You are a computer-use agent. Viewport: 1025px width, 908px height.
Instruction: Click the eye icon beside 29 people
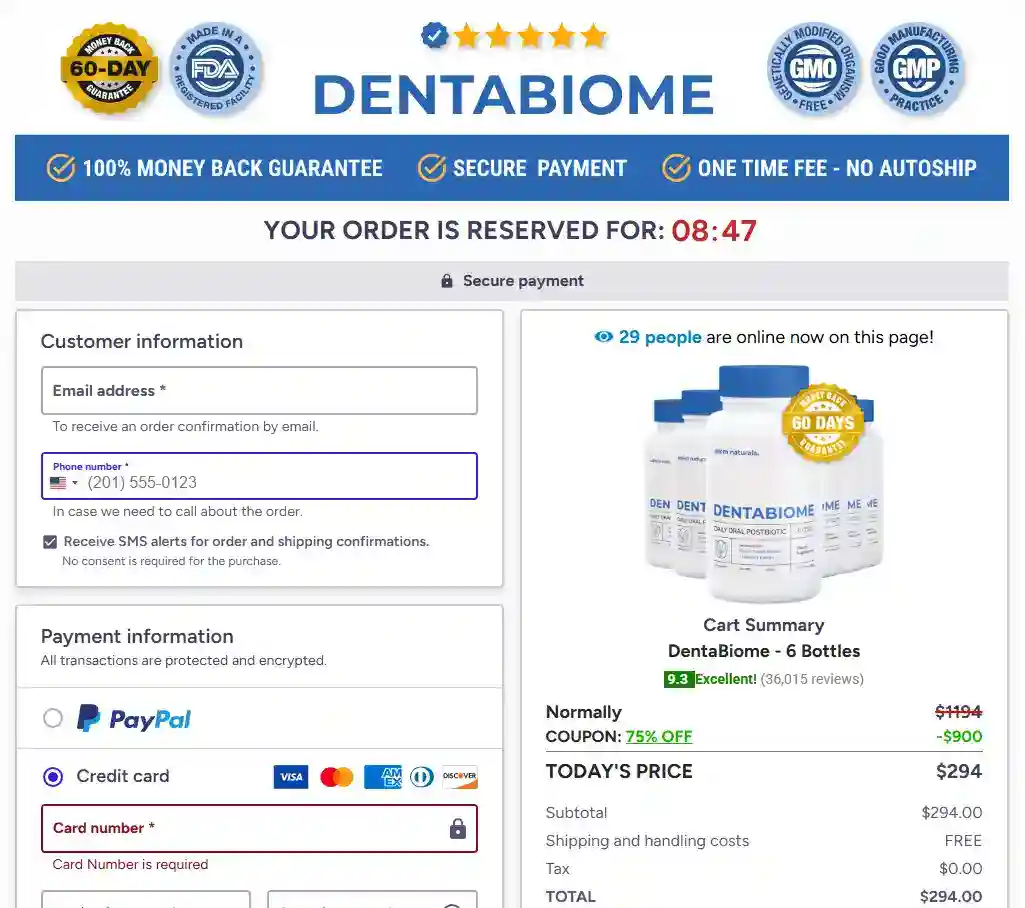pos(603,337)
